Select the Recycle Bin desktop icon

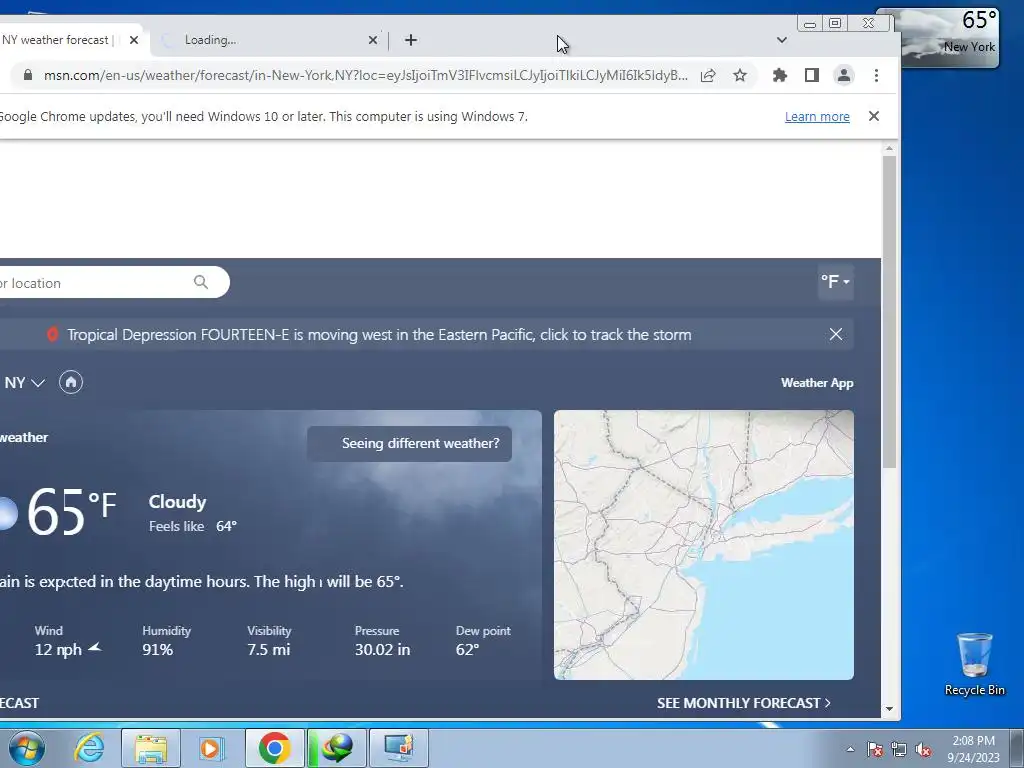[x=974, y=664]
